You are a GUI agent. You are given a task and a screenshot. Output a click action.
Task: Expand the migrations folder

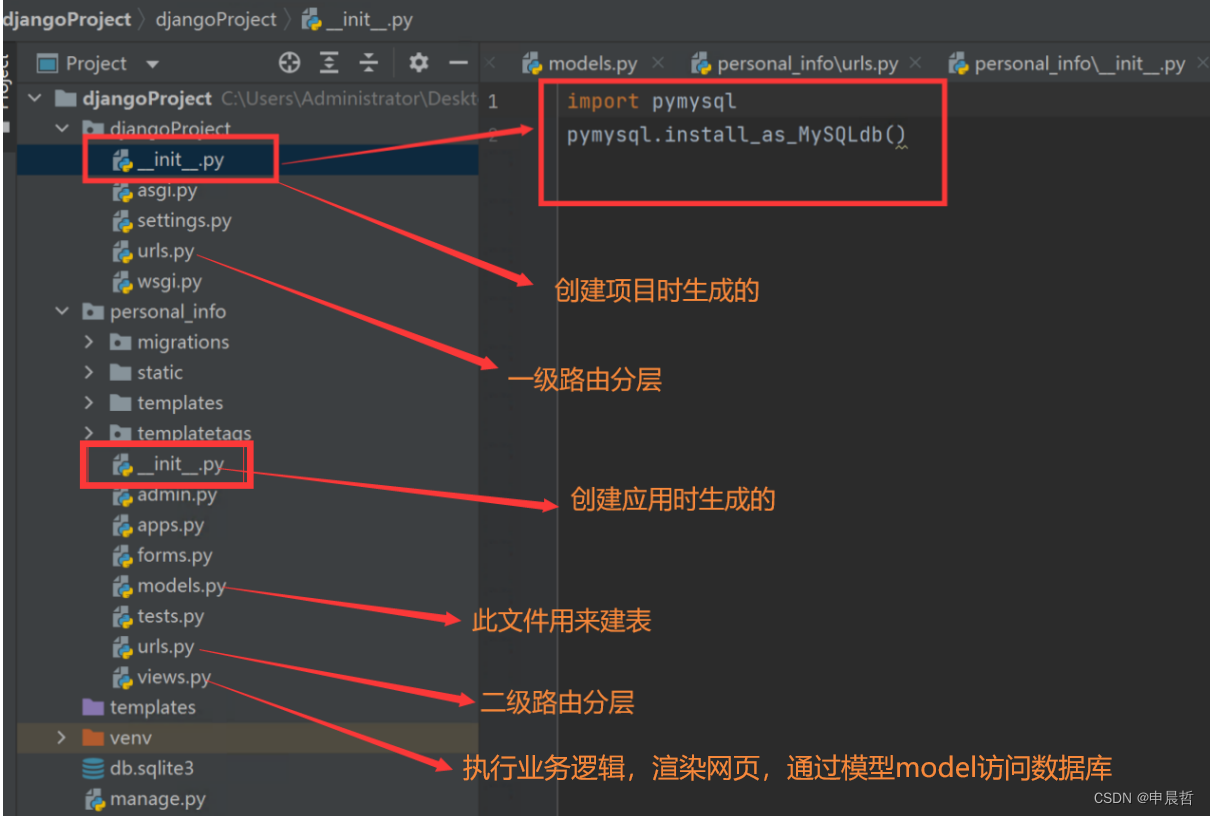pyautogui.click(x=88, y=341)
